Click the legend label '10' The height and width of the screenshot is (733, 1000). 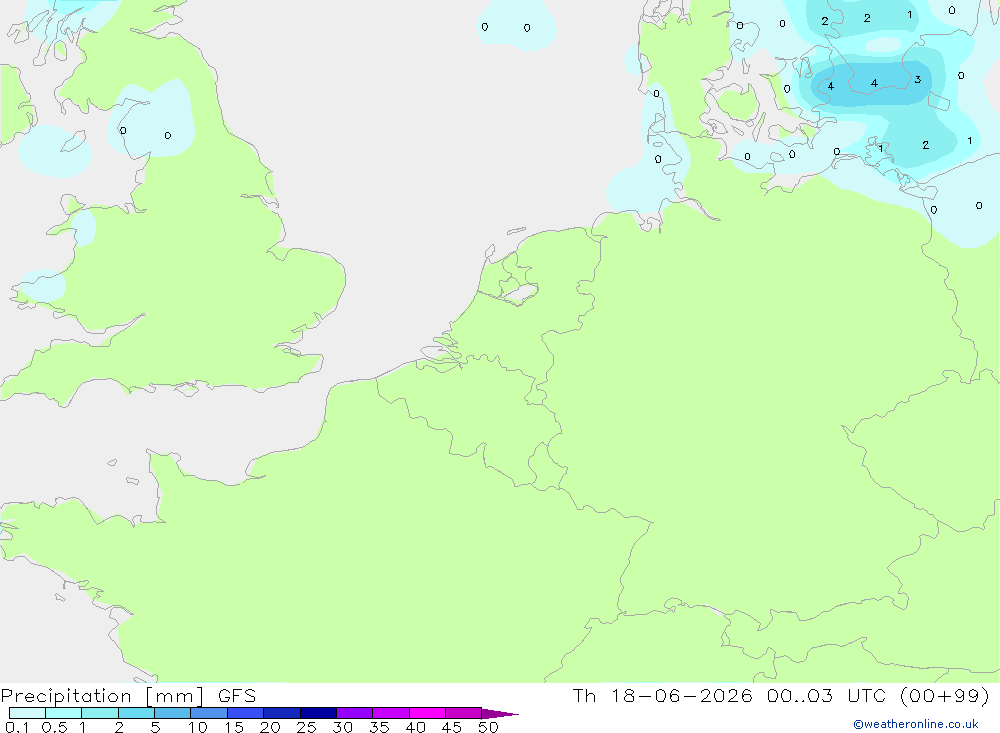click(x=198, y=727)
